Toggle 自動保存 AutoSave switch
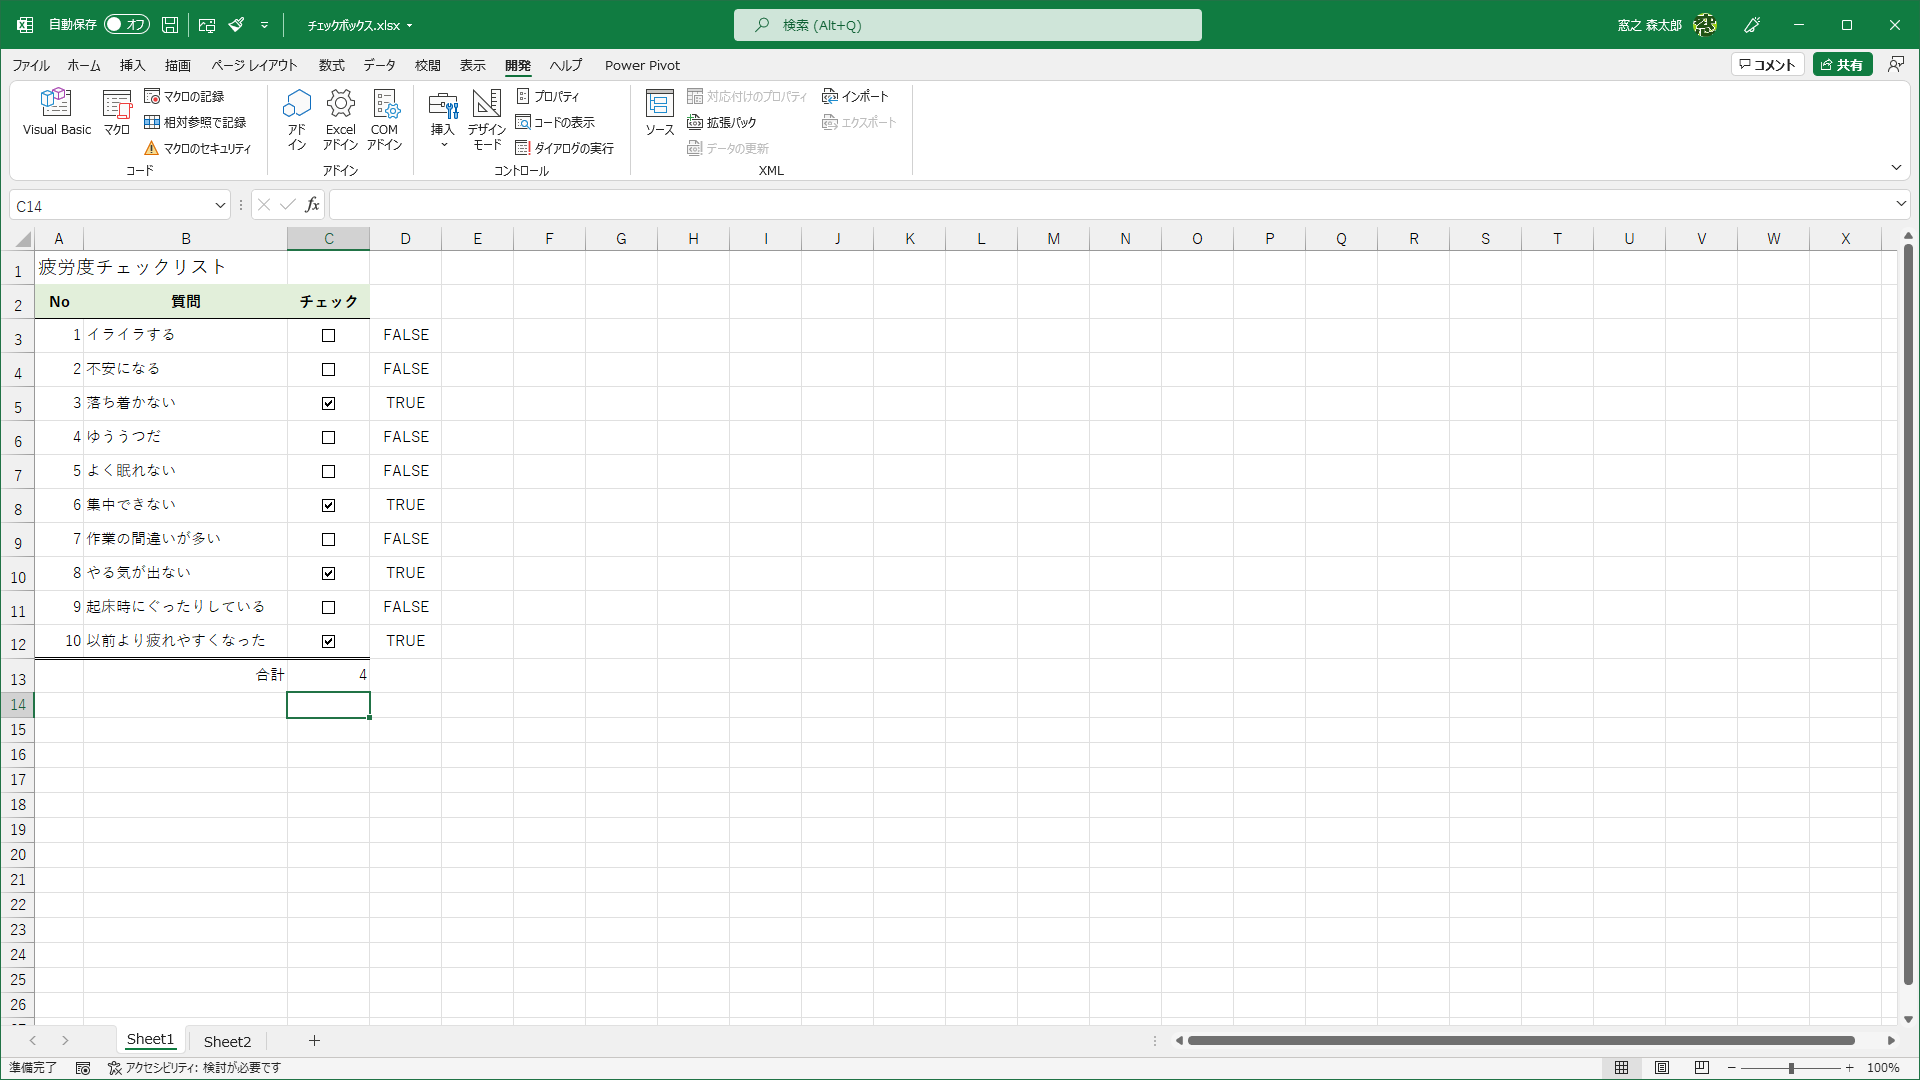 click(x=126, y=25)
